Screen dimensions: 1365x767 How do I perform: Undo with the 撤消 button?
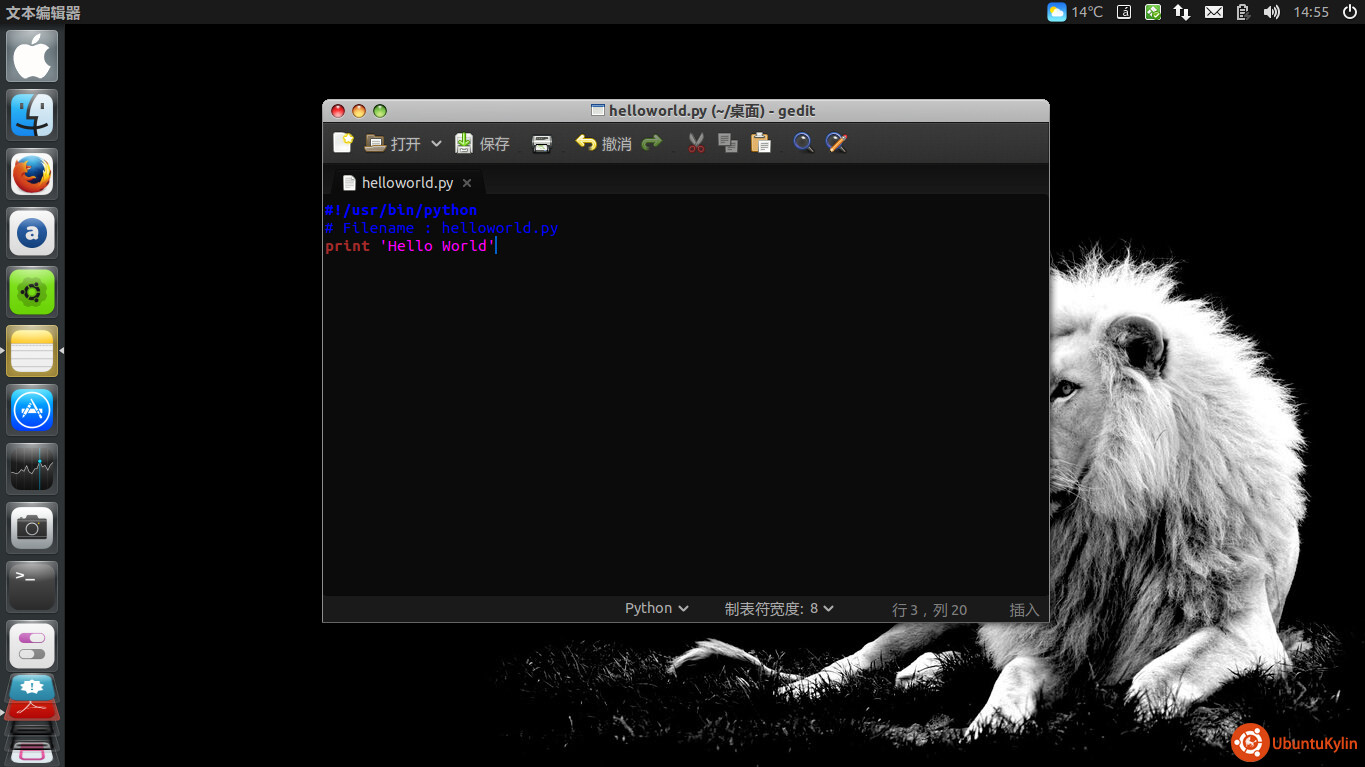(604, 143)
